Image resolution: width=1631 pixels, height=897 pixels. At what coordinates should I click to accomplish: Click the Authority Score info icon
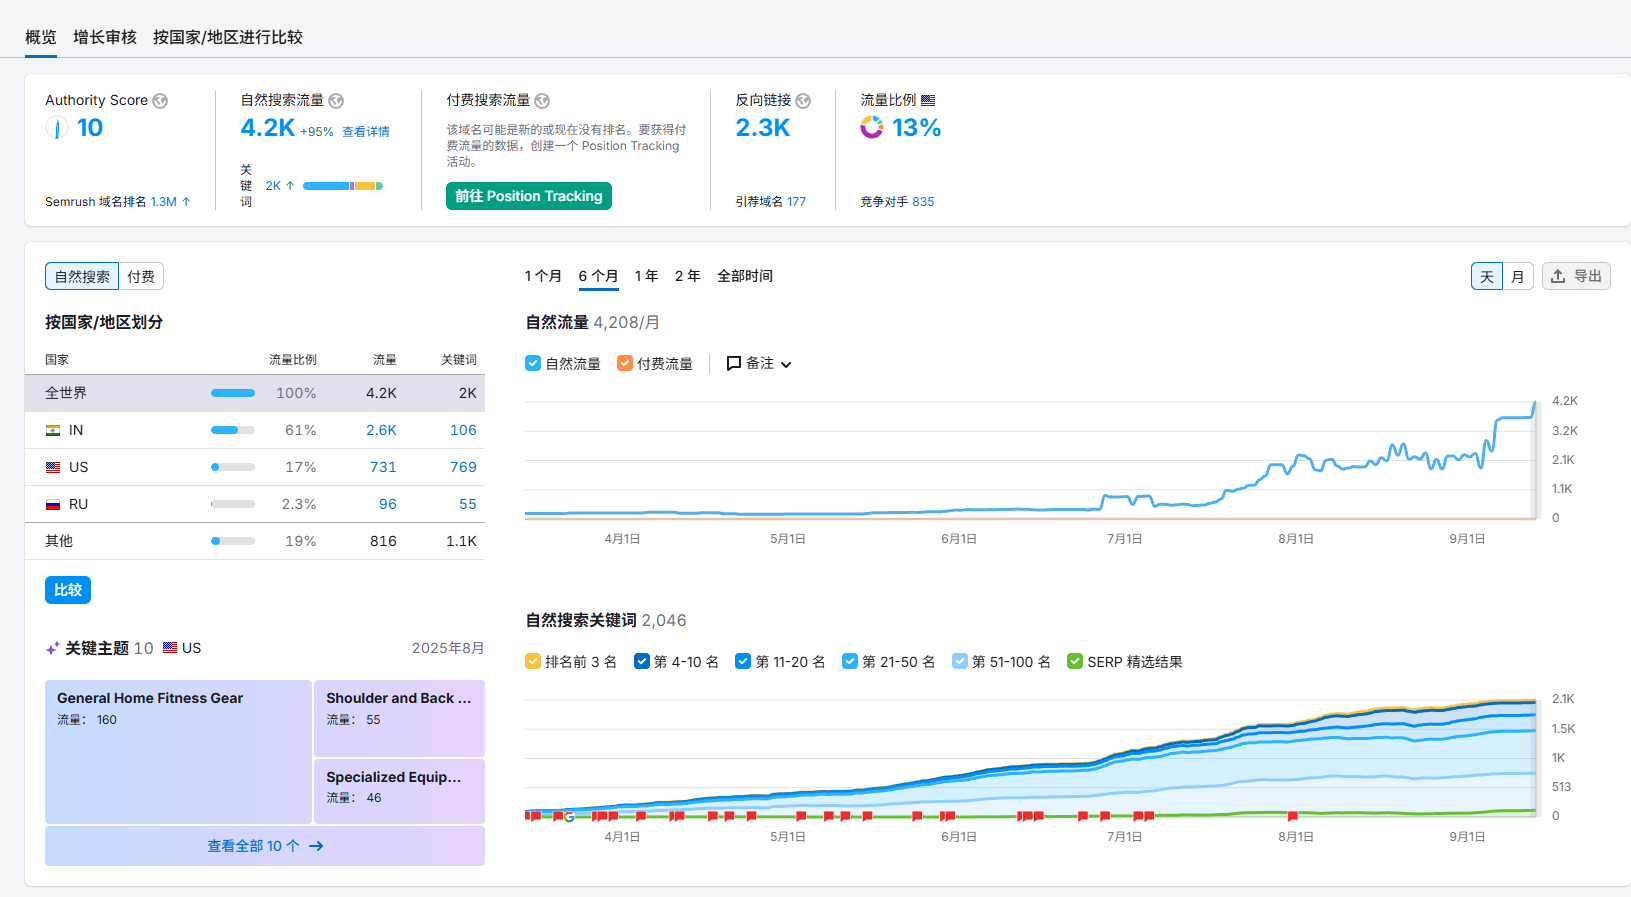(x=160, y=101)
